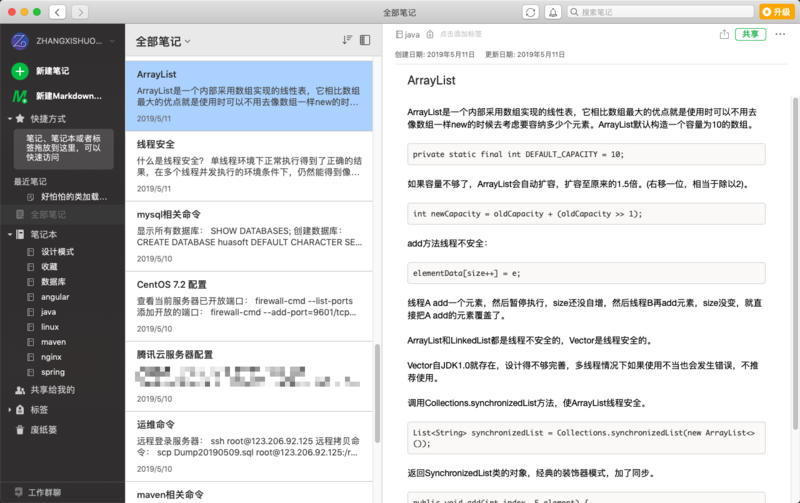Open the mysql相关命令 note
Viewport: 800px width, 503px height.
pyautogui.click(x=249, y=236)
